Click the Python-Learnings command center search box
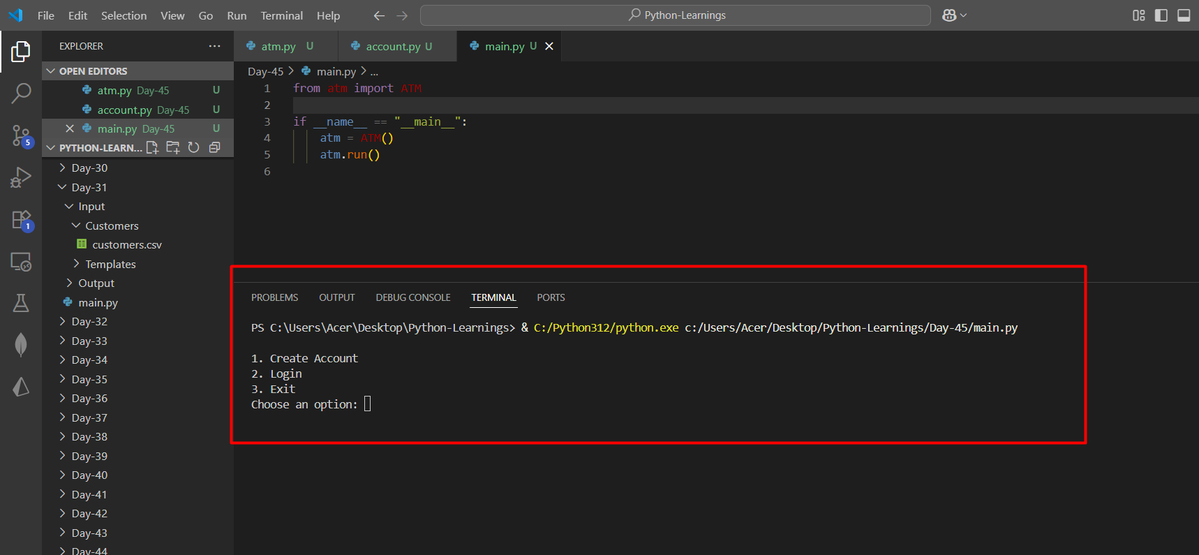Viewport: 1199px width, 555px height. coord(675,15)
